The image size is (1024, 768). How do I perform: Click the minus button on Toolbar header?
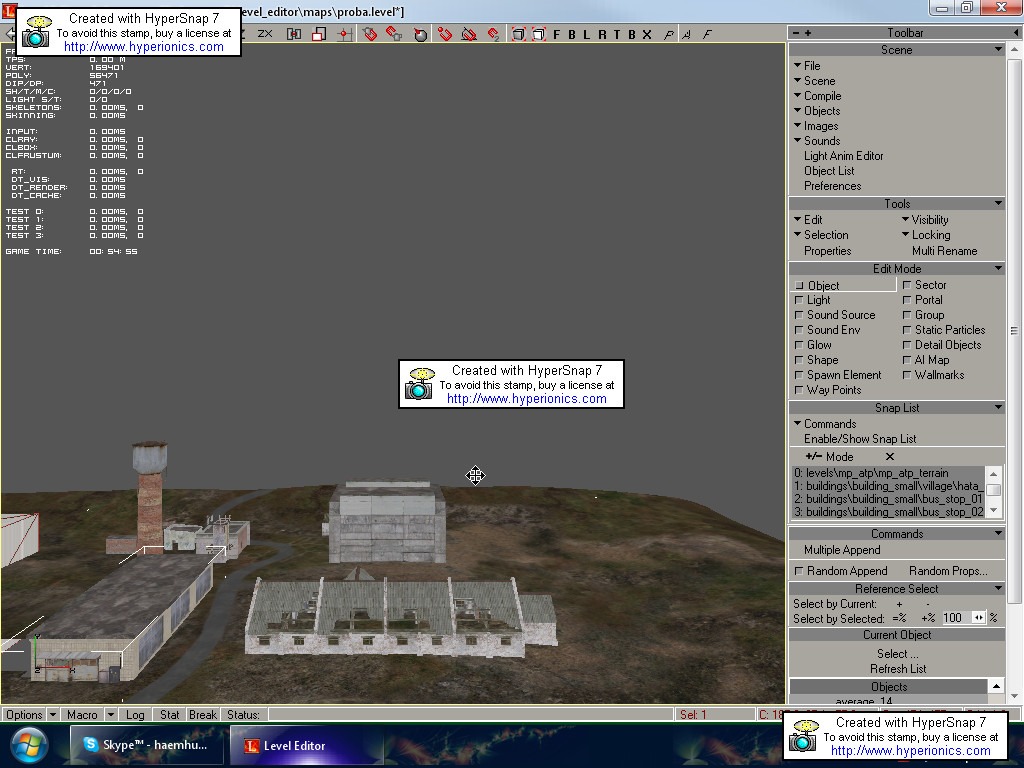(796, 33)
